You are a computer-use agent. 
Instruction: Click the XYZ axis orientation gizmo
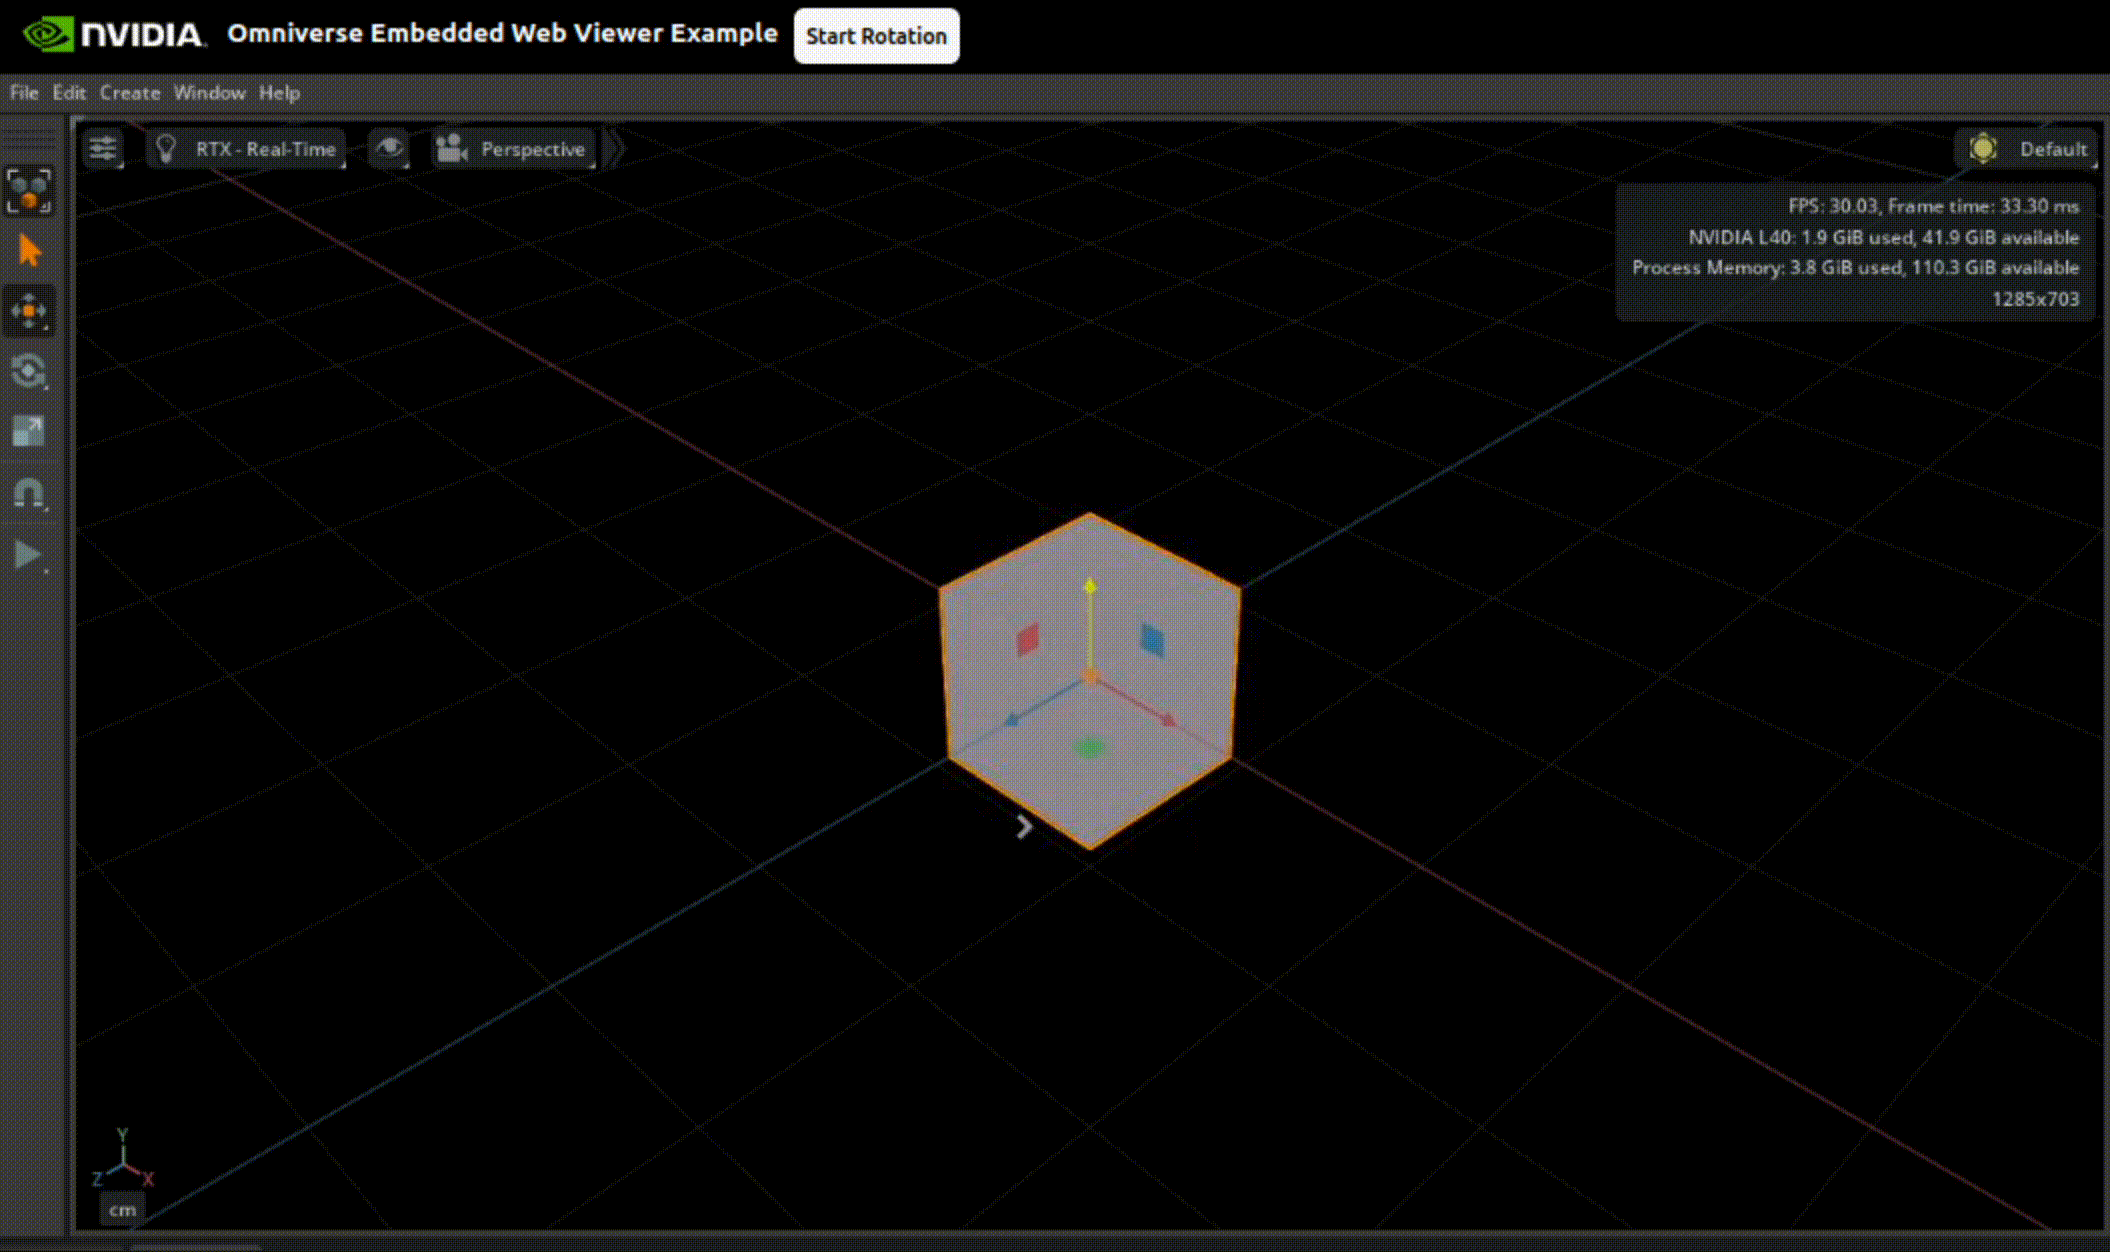tap(122, 1161)
